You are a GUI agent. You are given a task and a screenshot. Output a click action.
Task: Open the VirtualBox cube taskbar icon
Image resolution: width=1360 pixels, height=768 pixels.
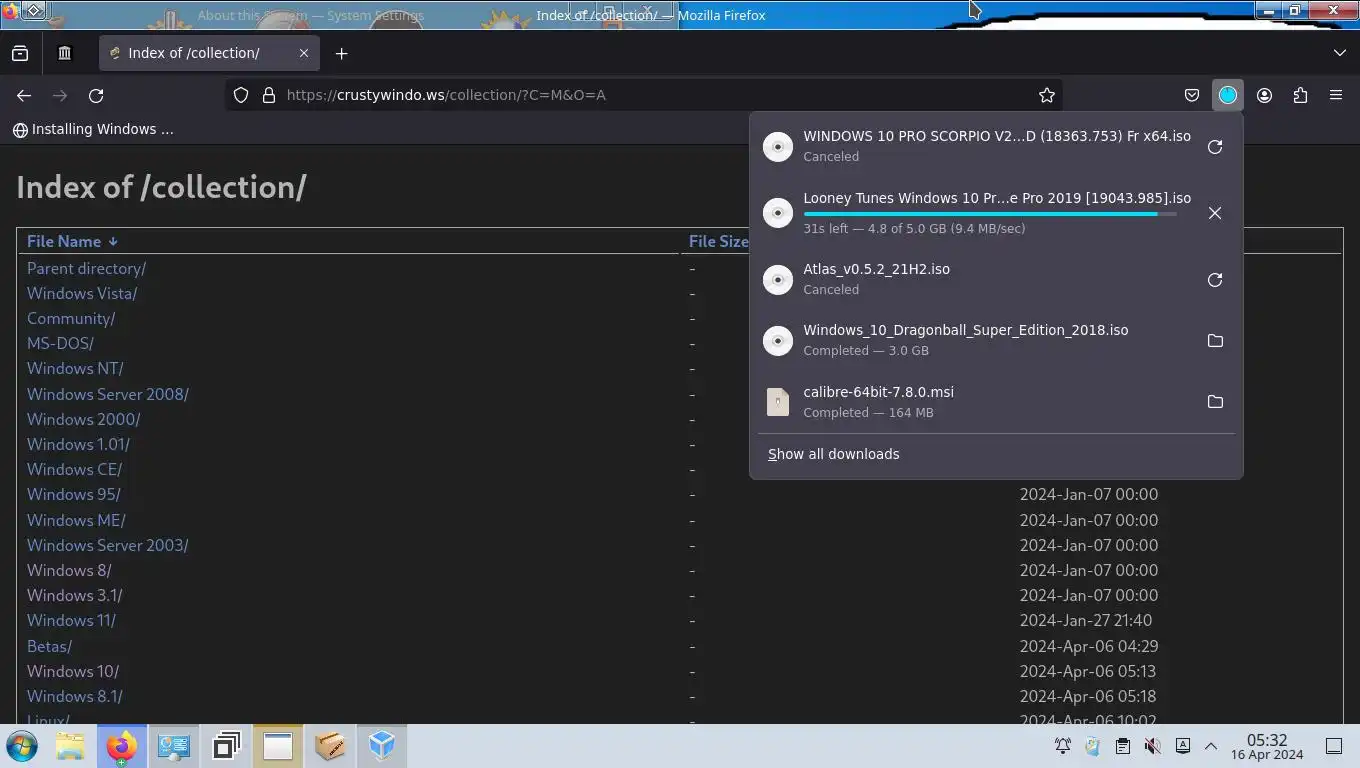pyautogui.click(x=382, y=746)
